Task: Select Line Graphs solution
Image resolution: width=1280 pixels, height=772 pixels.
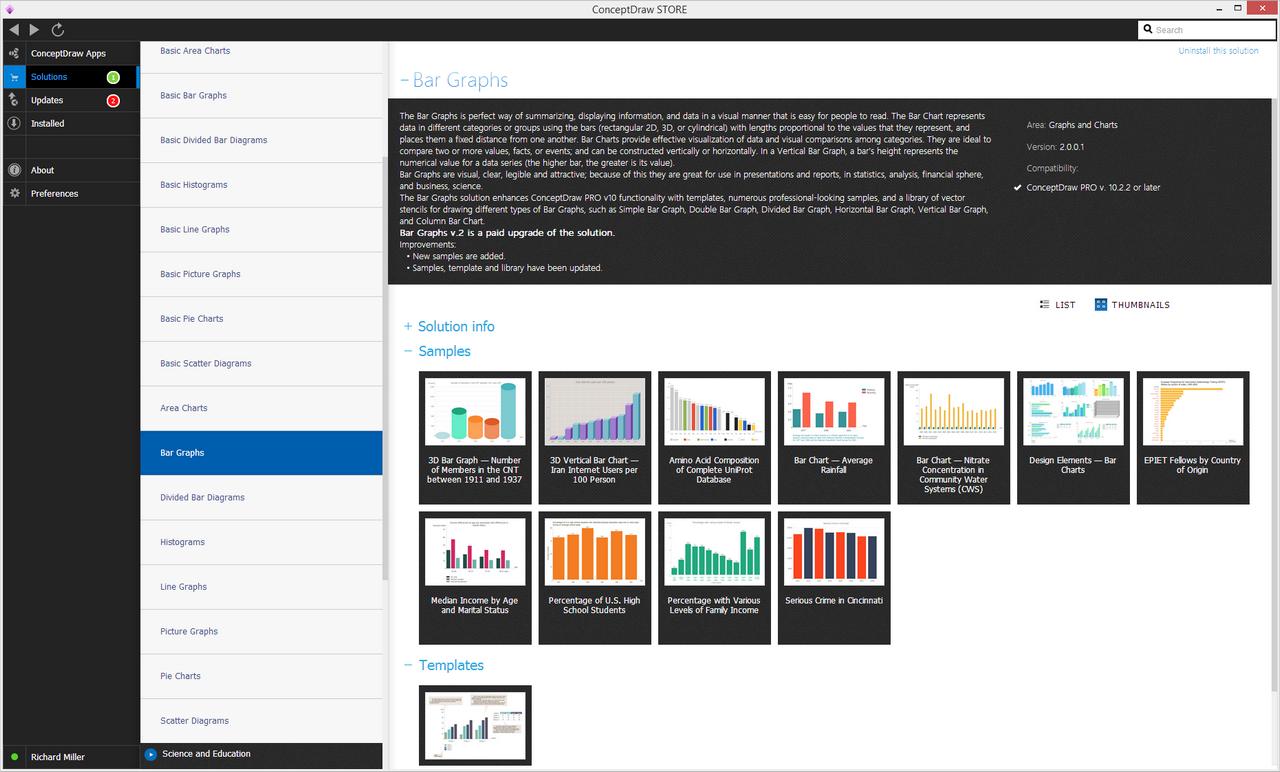Action: pyautogui.click(x=261, y=587)
